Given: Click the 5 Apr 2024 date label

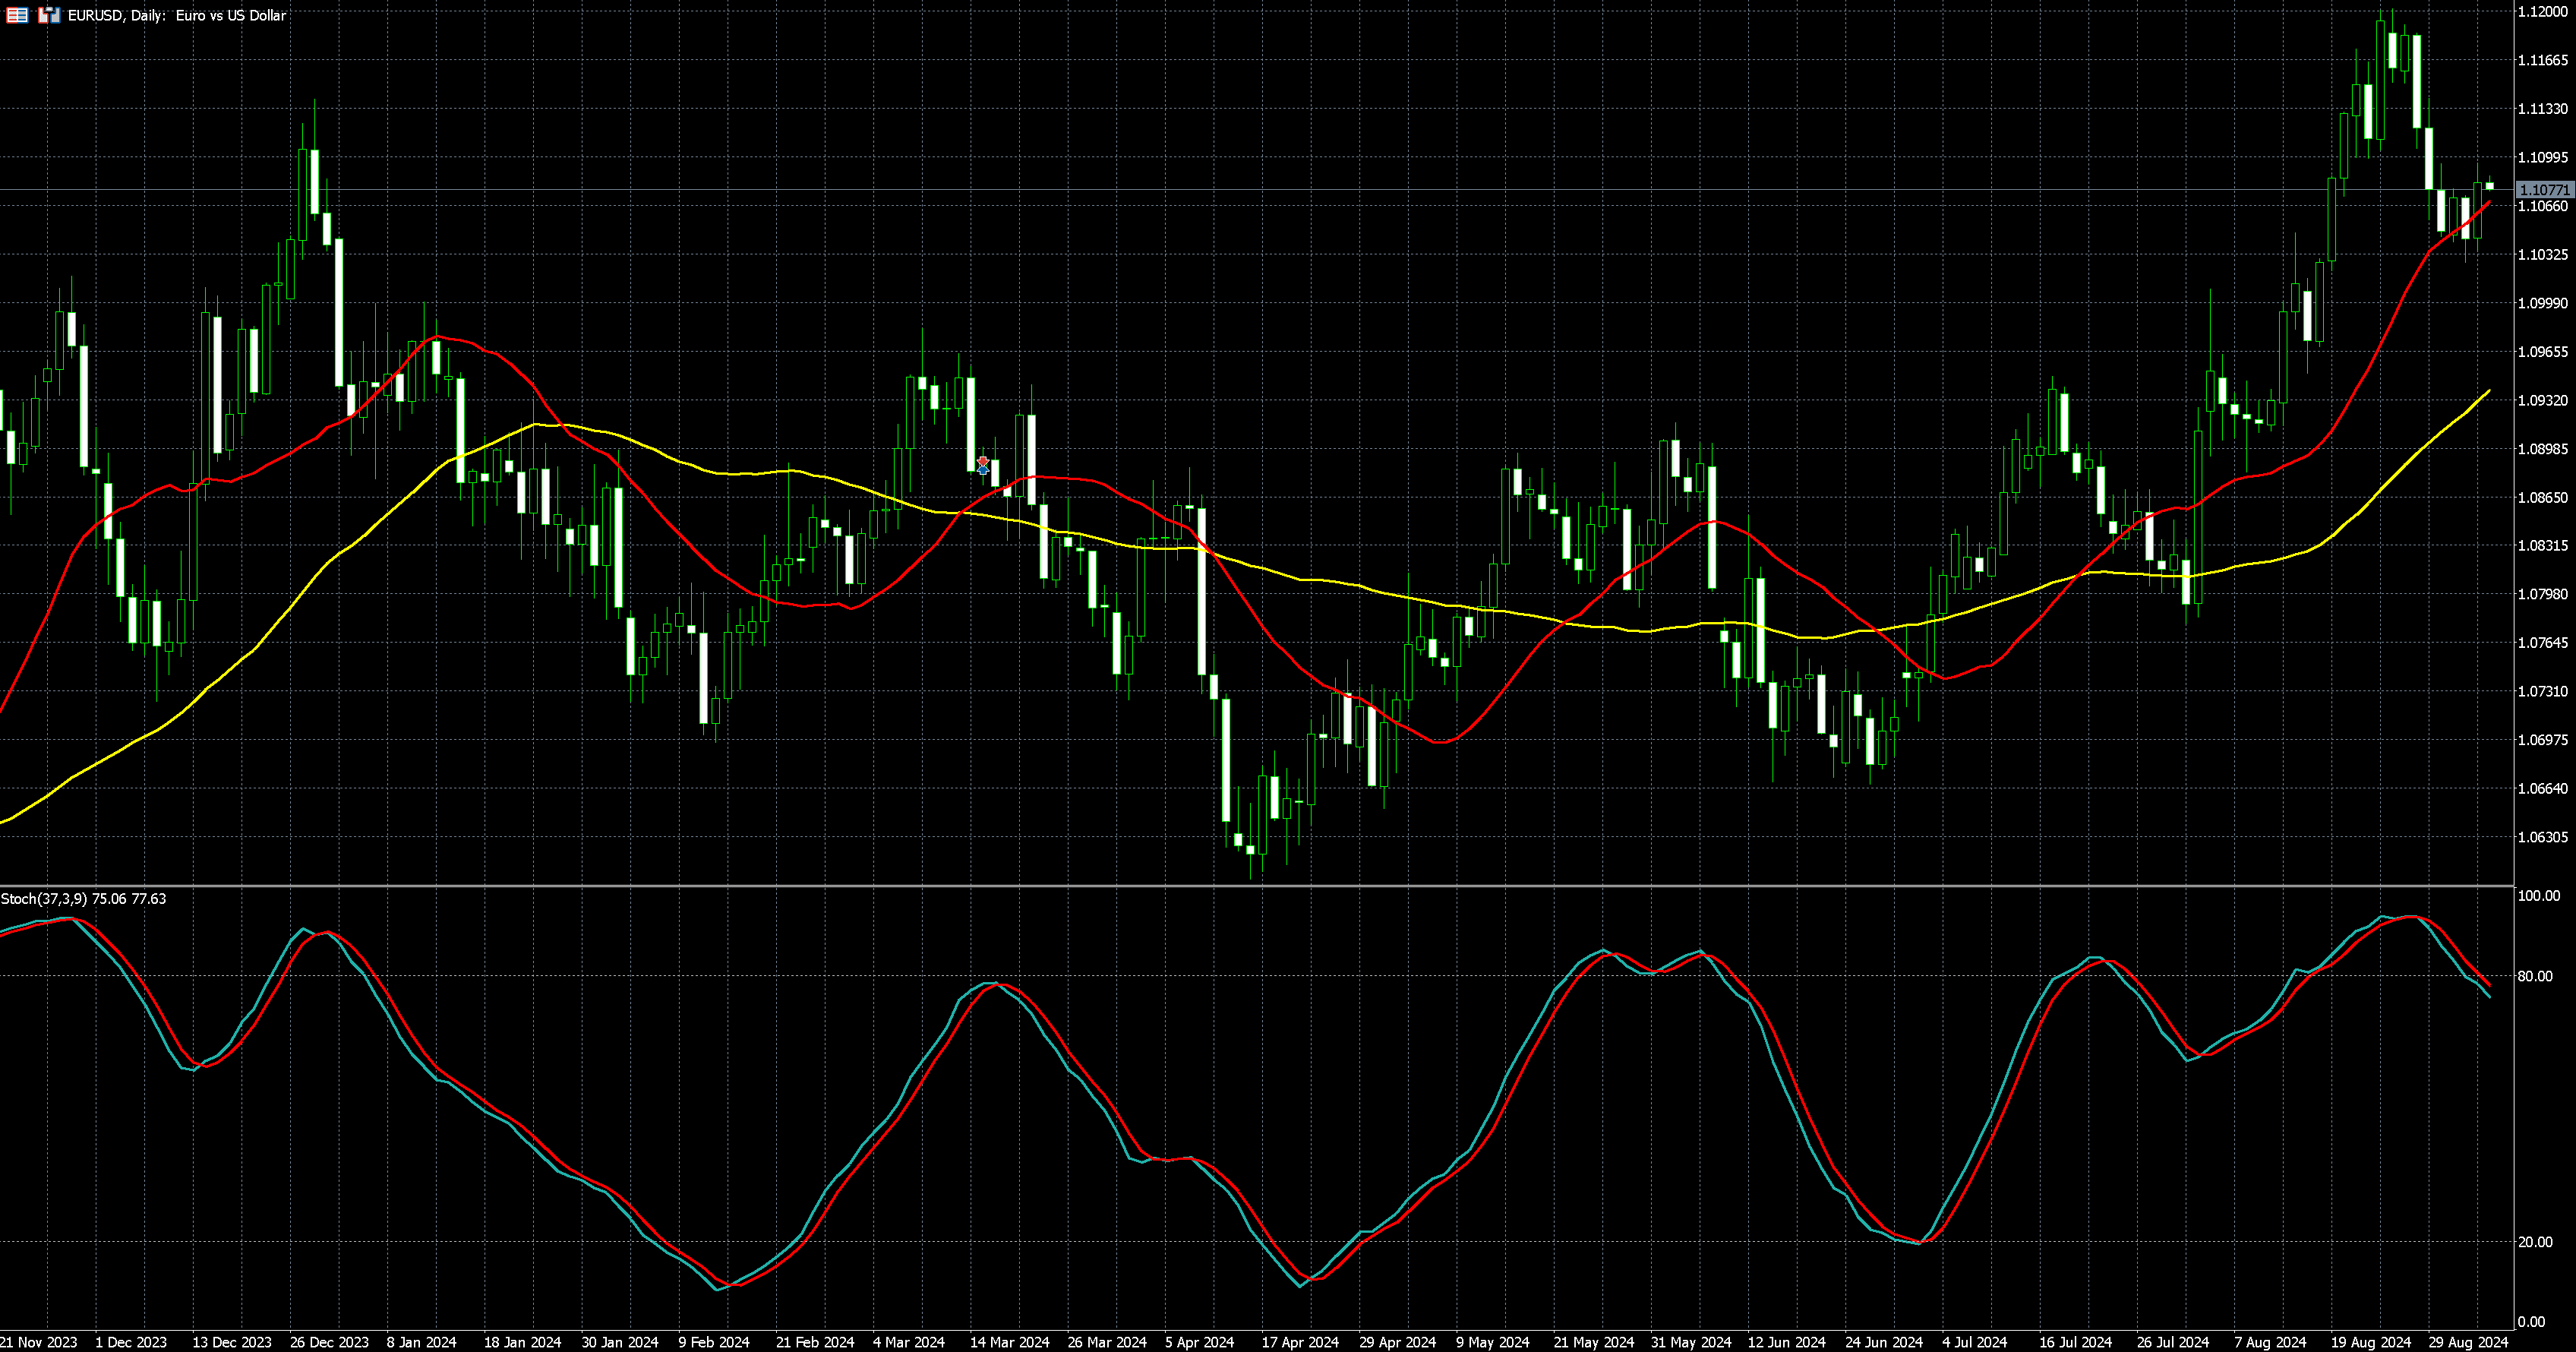Looking at the screenshot, I should pyautogui.click(x=1199, y=1342).
